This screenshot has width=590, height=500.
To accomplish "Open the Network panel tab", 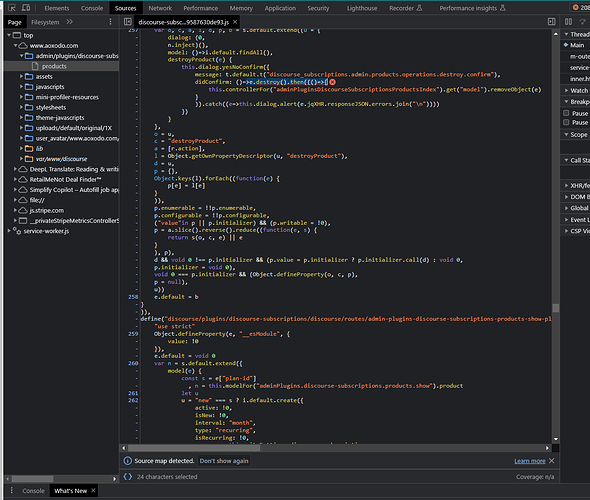I will point(160,8).
